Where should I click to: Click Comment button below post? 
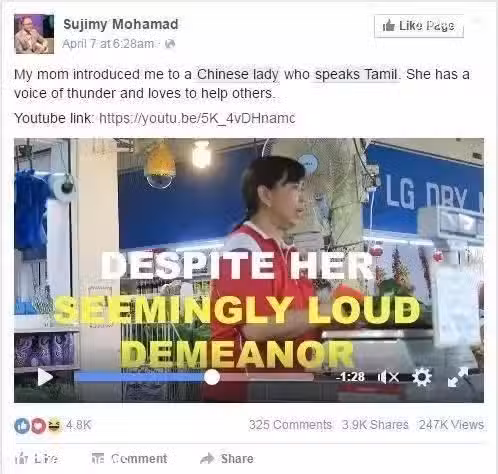[x=129, y=459]
